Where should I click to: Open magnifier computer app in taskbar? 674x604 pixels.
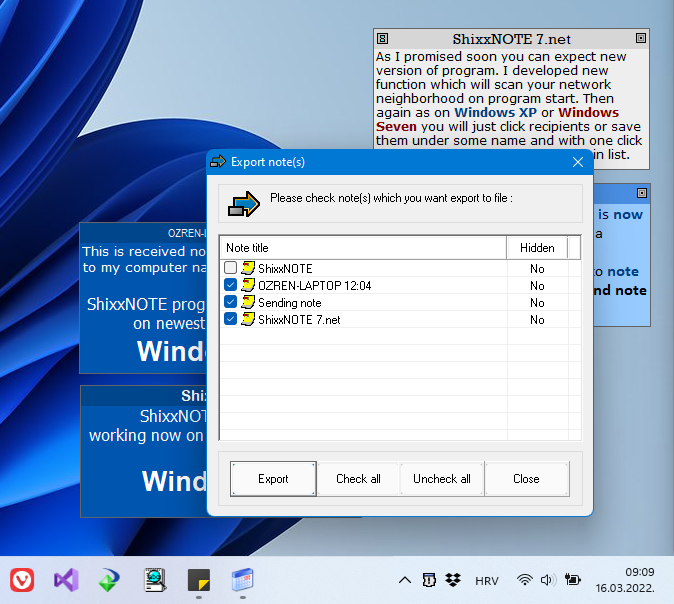click(155, 580)
